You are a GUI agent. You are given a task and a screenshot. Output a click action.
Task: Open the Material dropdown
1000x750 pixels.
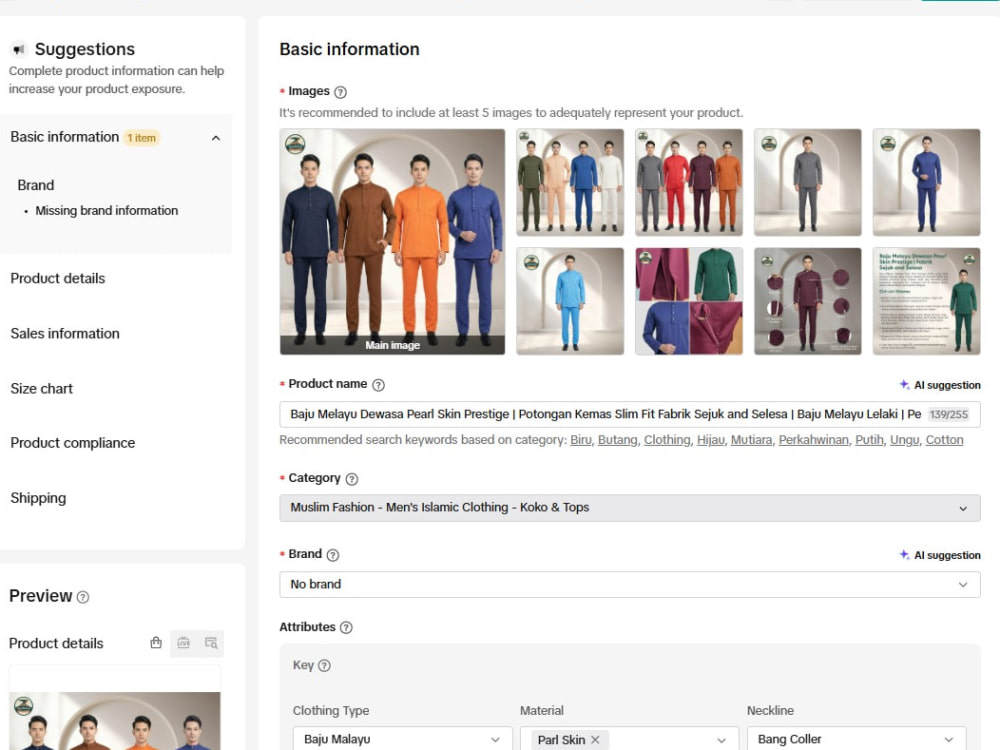(x=629, y=739)
